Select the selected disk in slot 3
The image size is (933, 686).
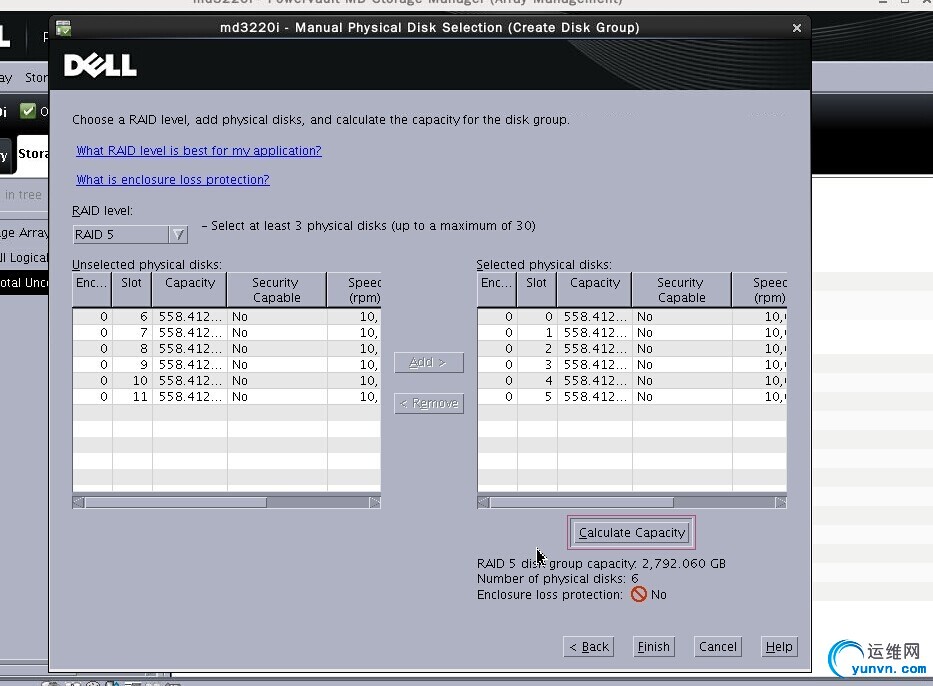click(632, 365)
